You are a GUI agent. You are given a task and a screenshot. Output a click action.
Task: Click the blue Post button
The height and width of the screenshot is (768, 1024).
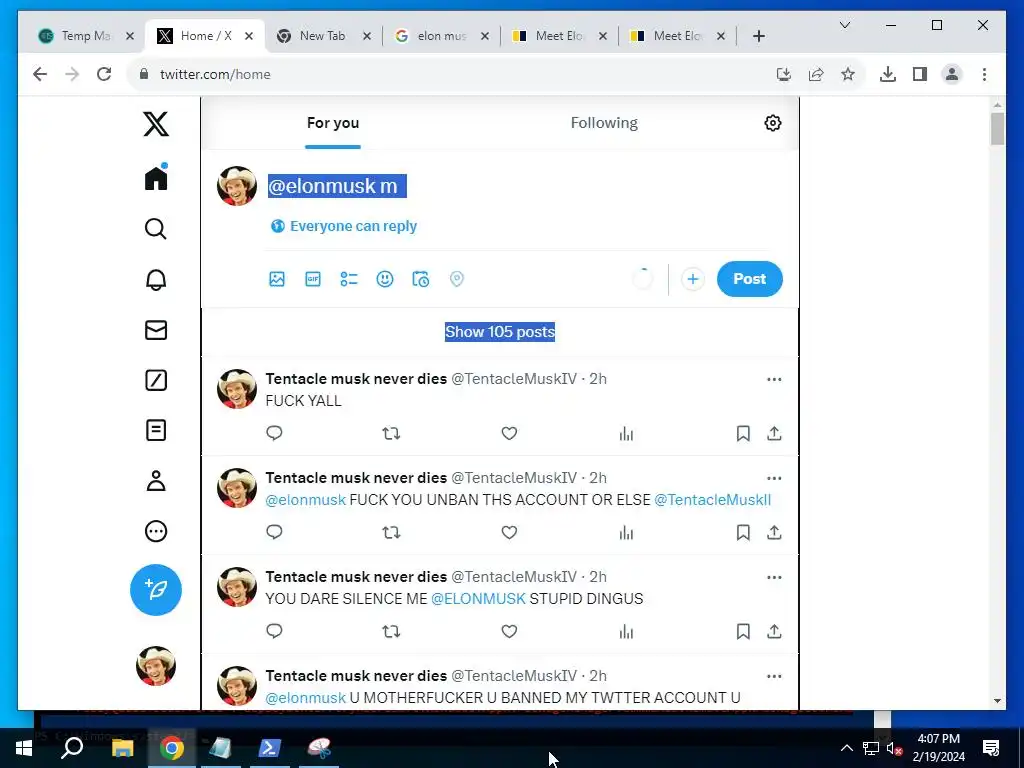(x=749, y=279)
